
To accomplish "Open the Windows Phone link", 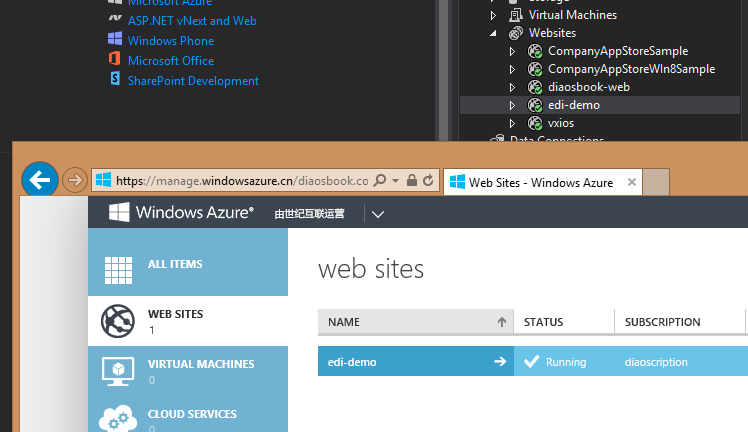I will [170, 41].
